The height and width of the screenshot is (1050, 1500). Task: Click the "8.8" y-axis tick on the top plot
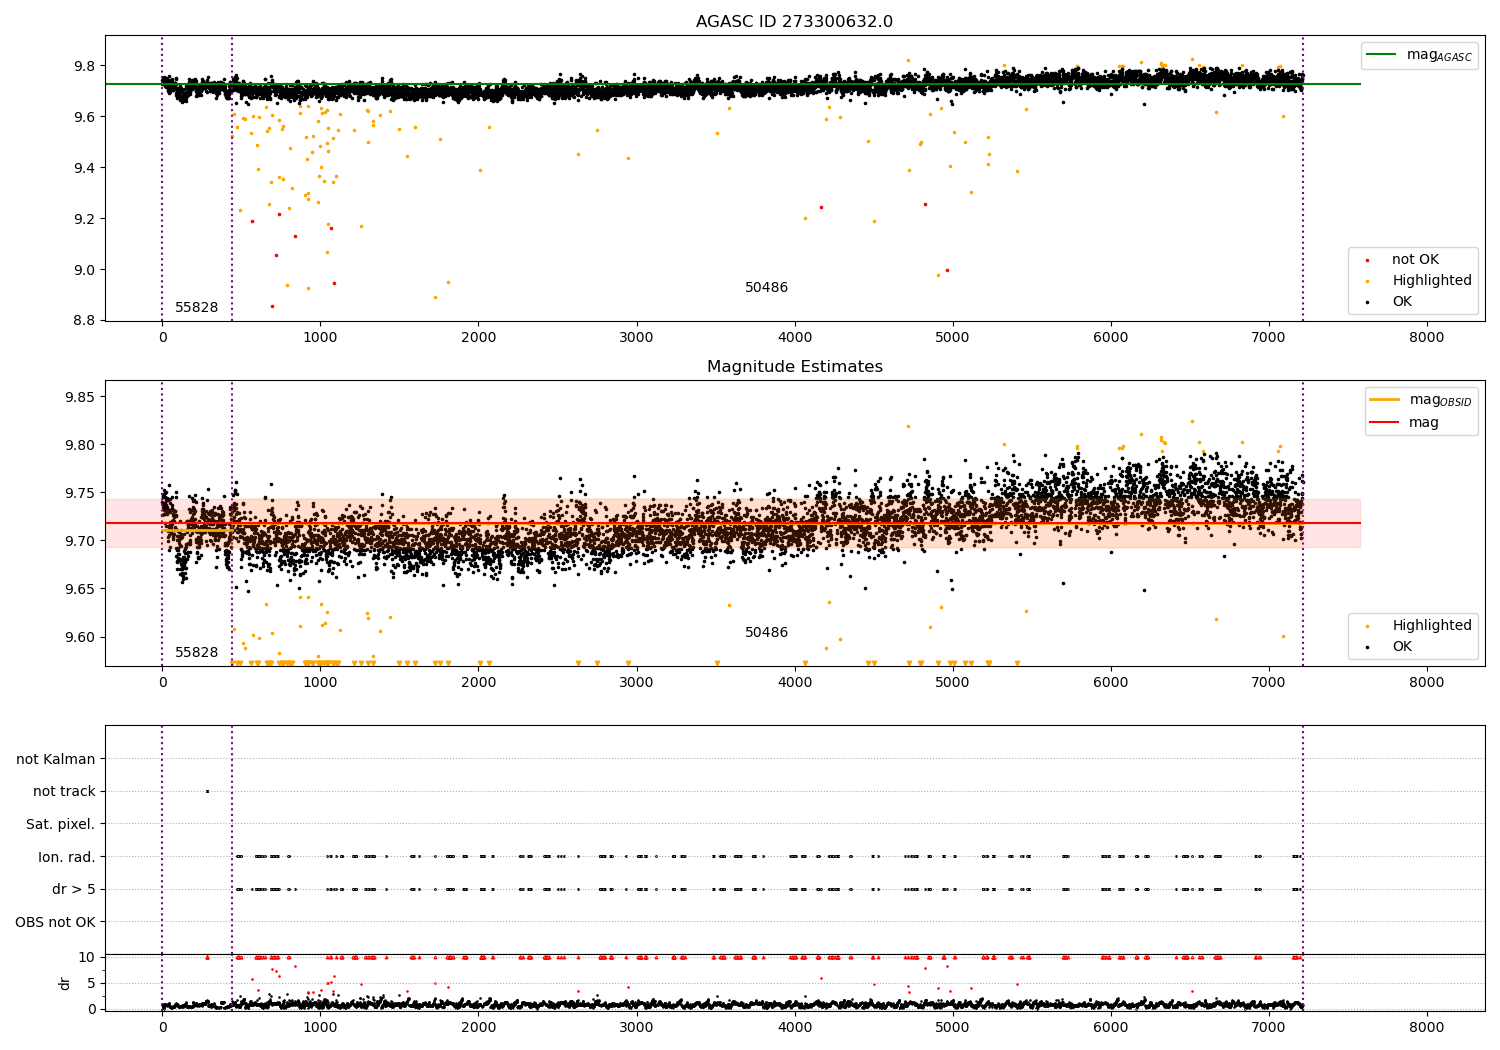[85, 321]
